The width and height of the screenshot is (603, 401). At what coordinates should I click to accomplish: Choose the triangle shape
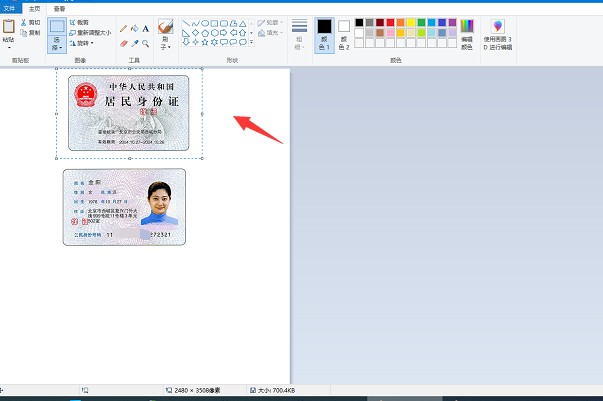tap(243, 23)
